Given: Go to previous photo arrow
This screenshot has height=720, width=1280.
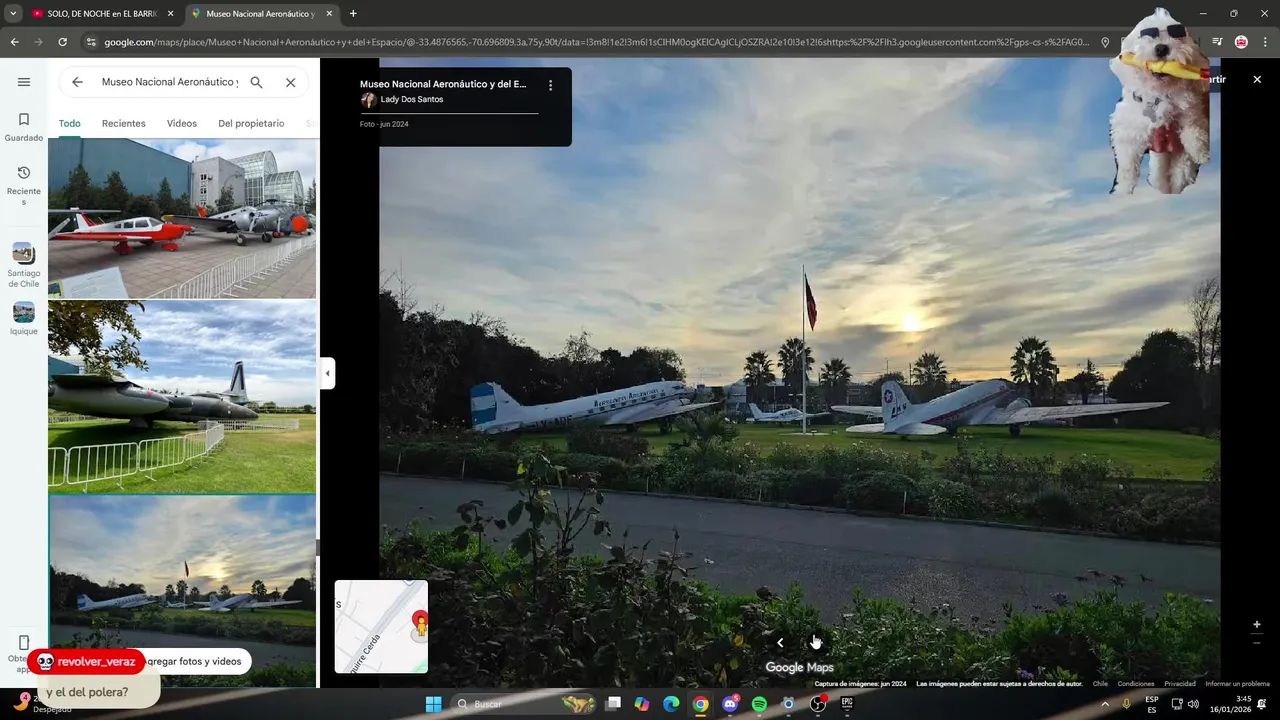Looking at the screenshot, I should [780, 643].
